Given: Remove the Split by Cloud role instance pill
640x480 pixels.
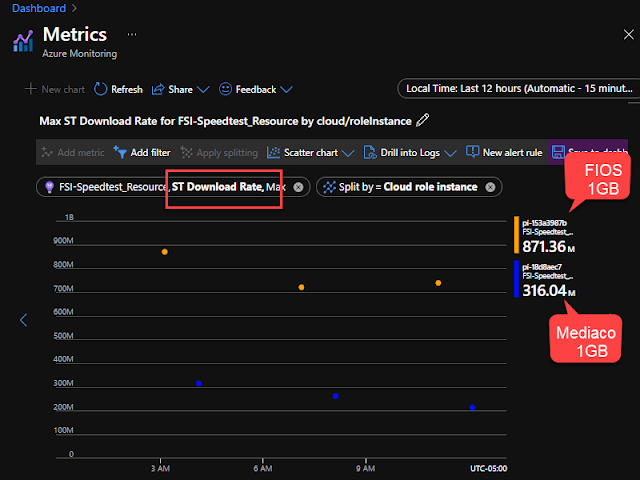Looking at the screenshot, I should pyautogui.click(x=490, y=187).
